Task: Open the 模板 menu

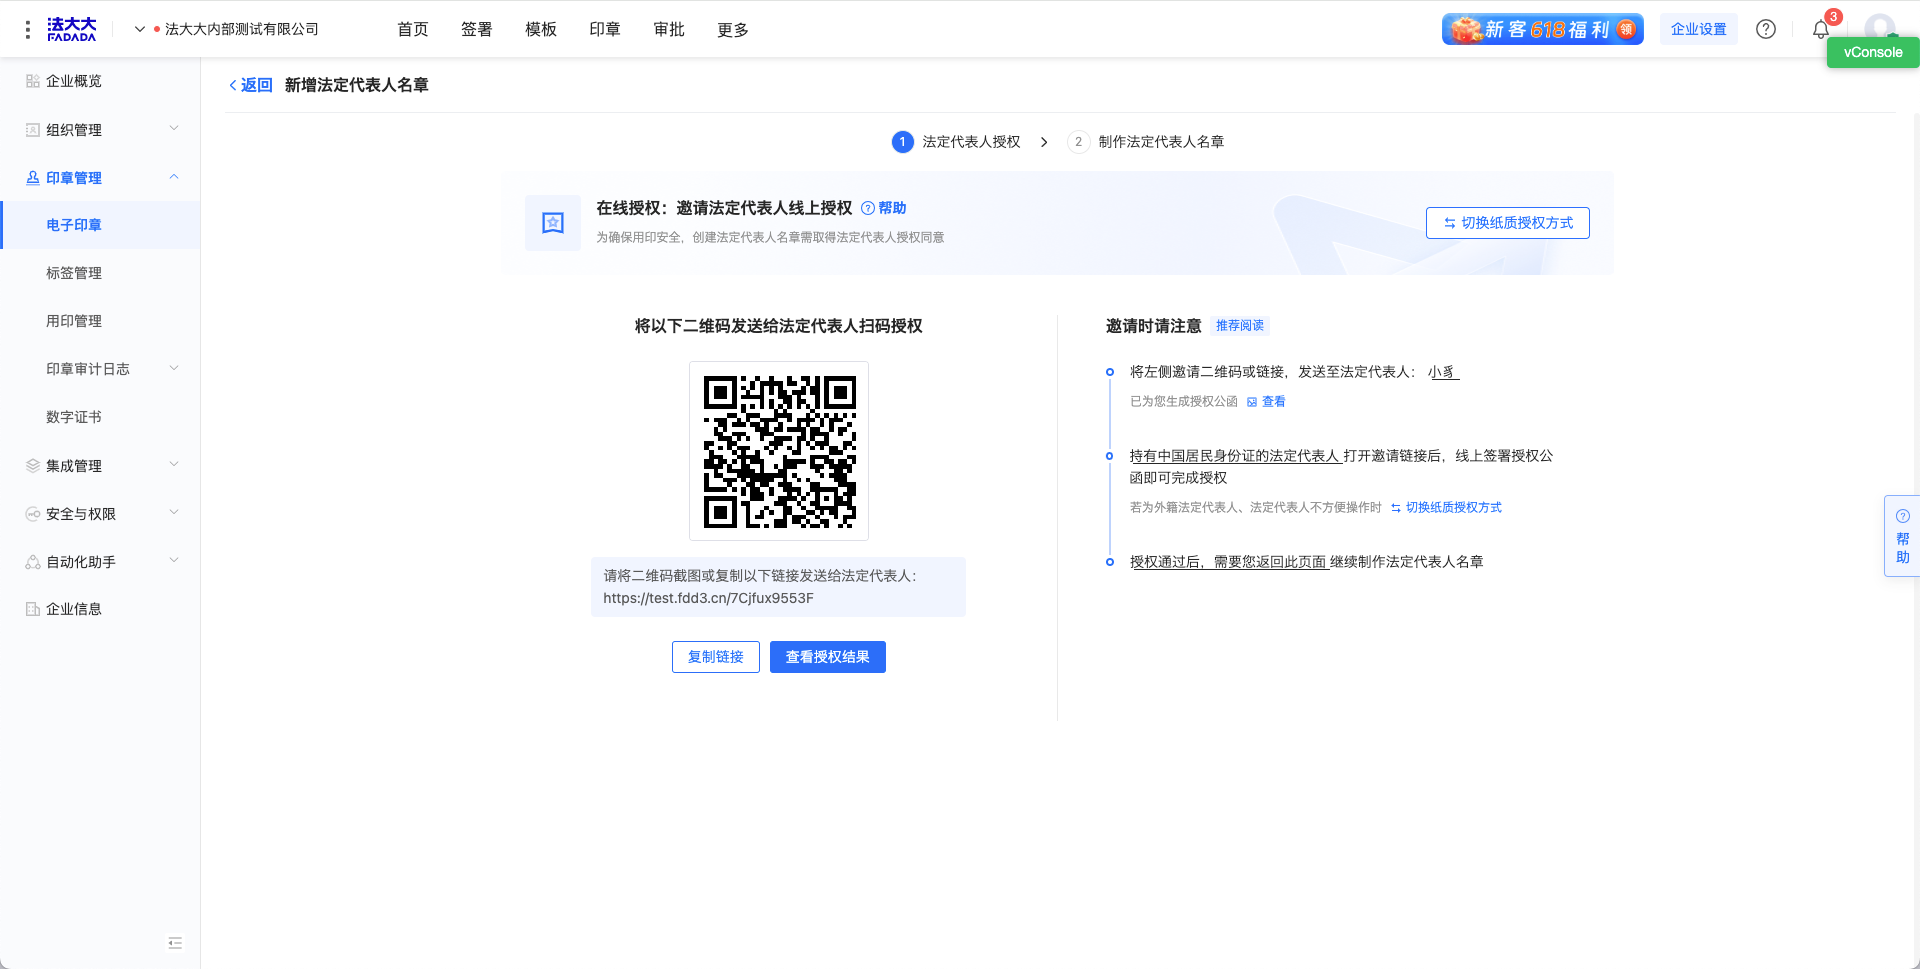Action: pos(540,29)
